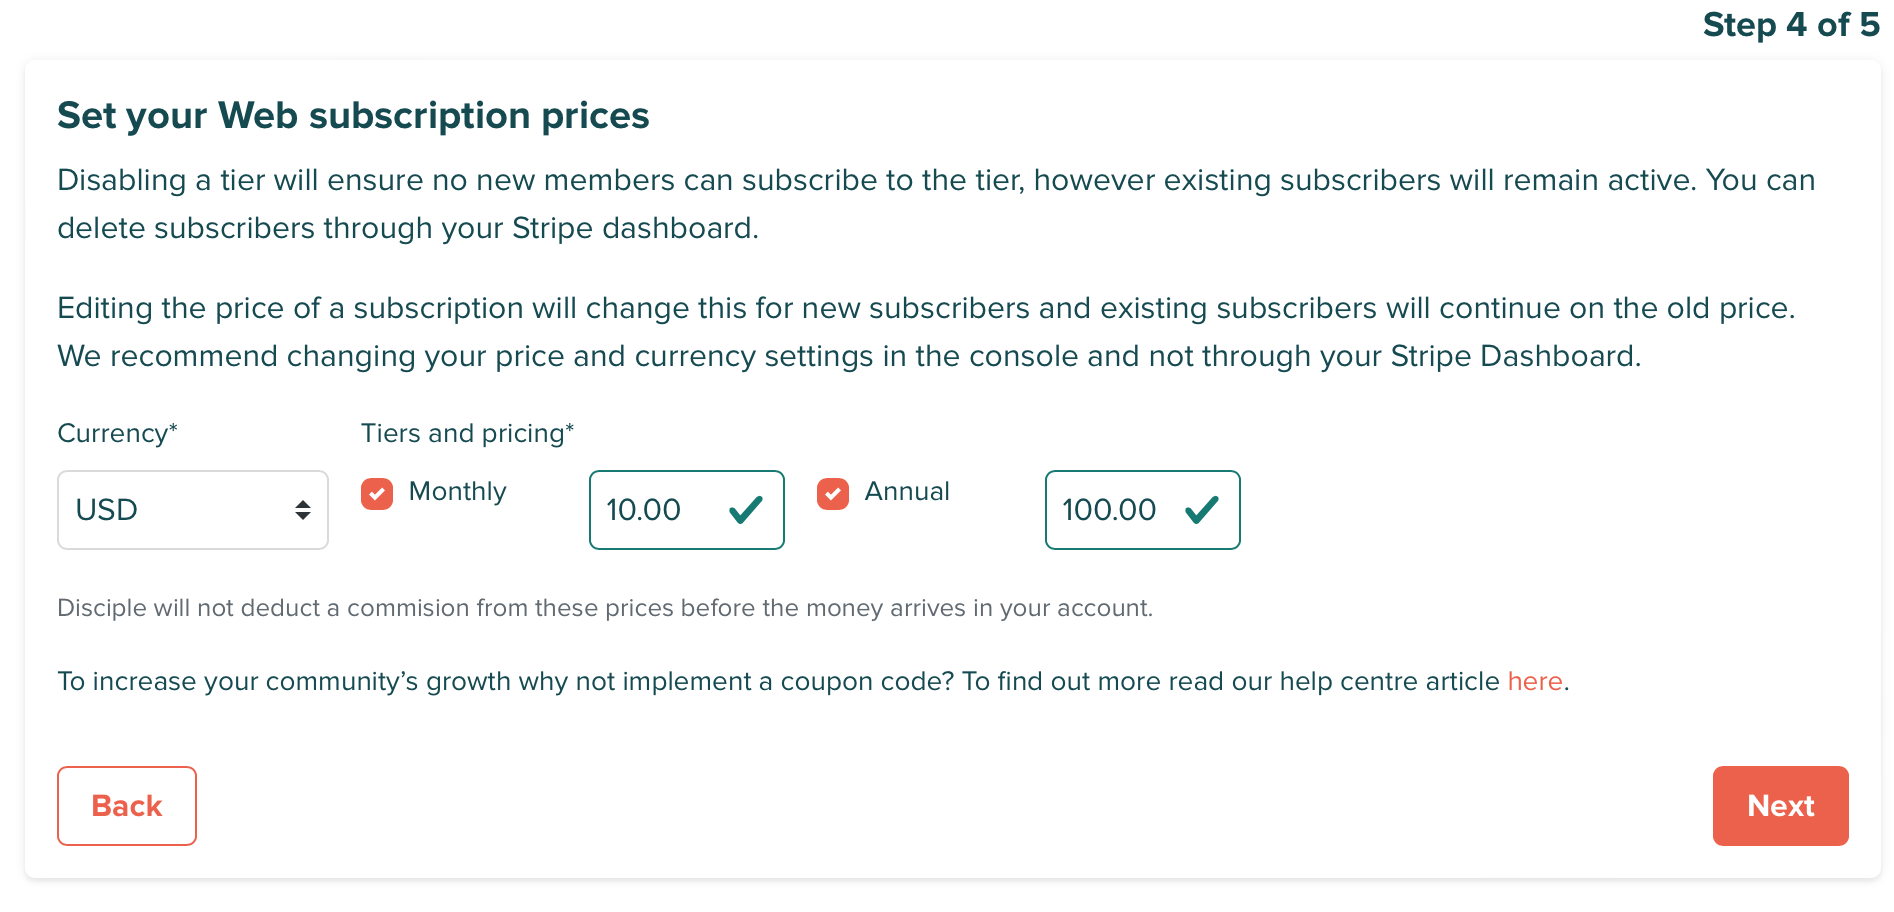Click the 'Currency*' field label
Image resolution: width=1894 pixels, height=912 pixels.
point(117,433)
